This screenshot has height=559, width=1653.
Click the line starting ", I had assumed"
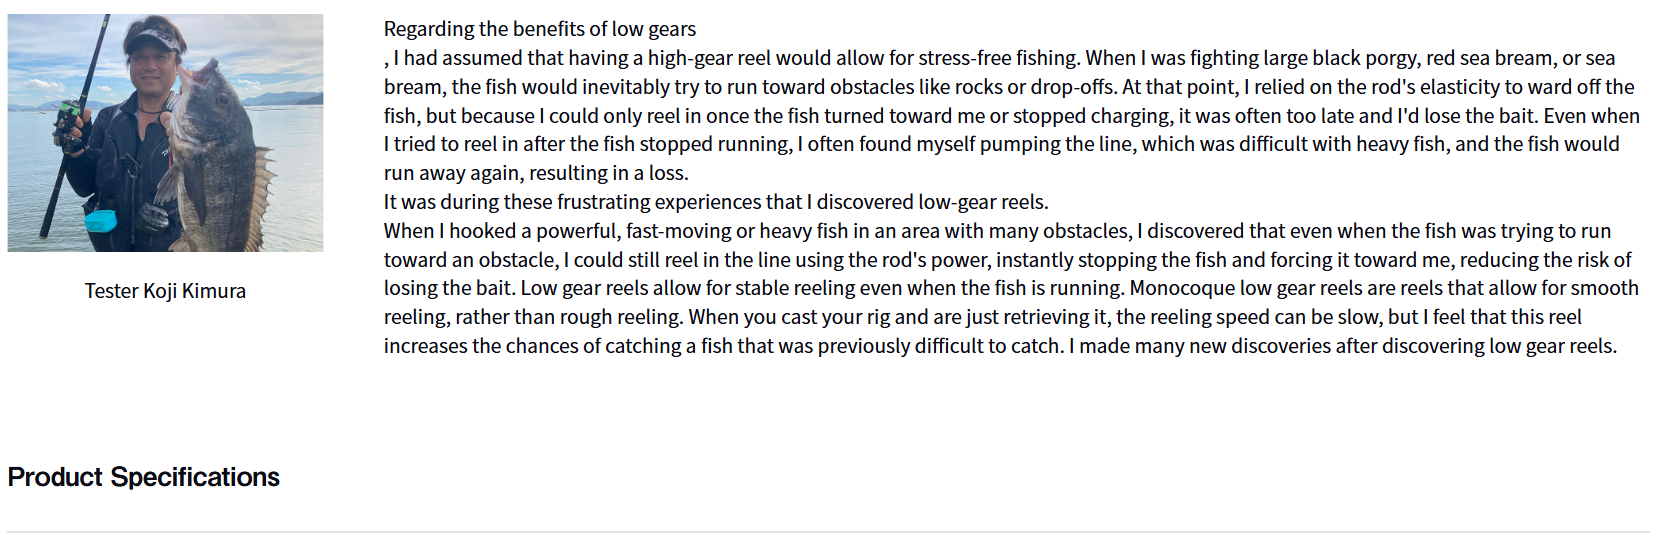[1000, 58]
